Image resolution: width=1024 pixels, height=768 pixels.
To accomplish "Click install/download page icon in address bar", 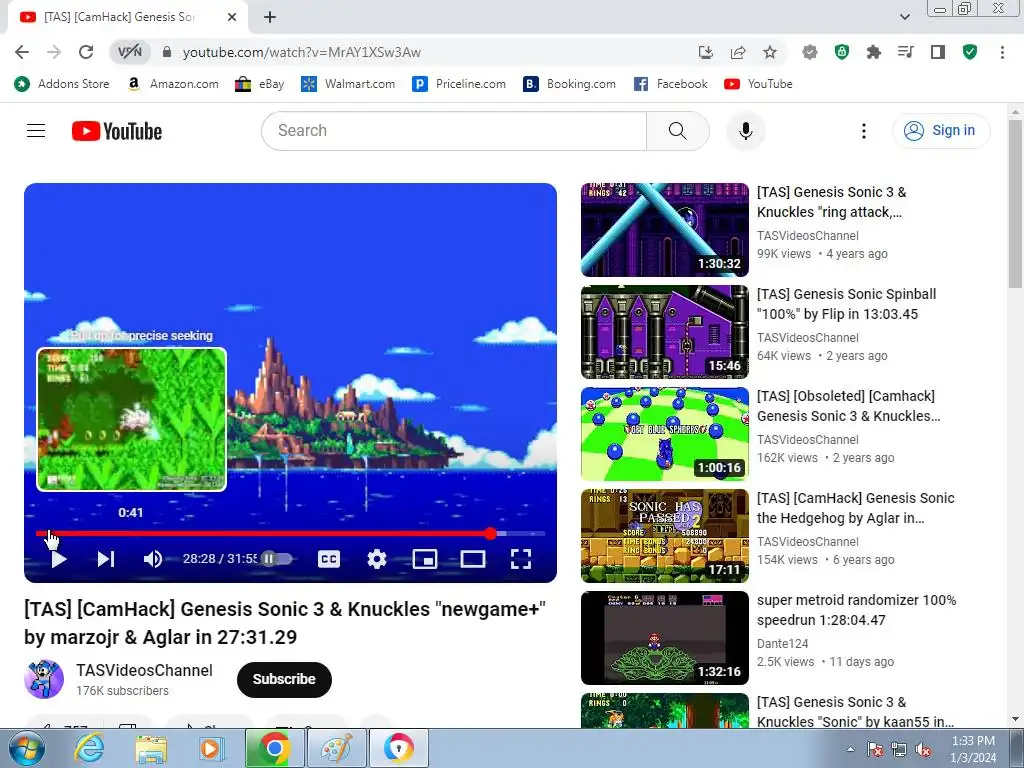I will tap(705, 52).
